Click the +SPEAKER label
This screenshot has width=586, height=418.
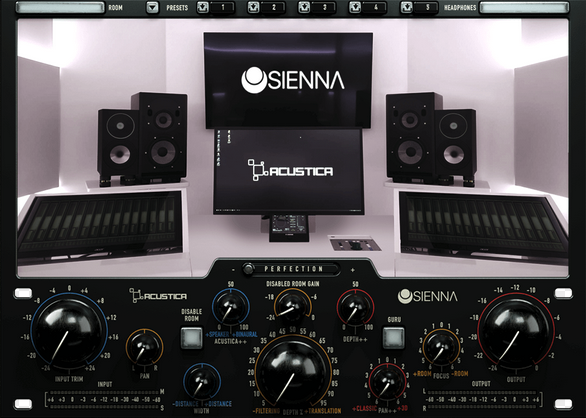(217, 334)
